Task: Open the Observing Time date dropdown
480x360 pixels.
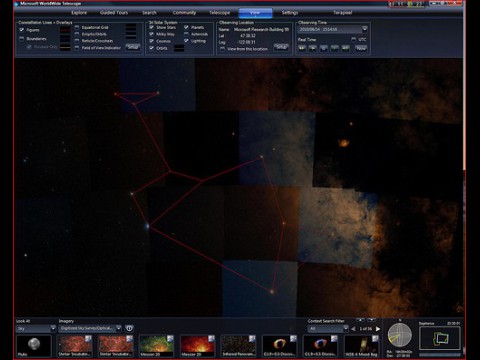Action: (x=365, y=29)
